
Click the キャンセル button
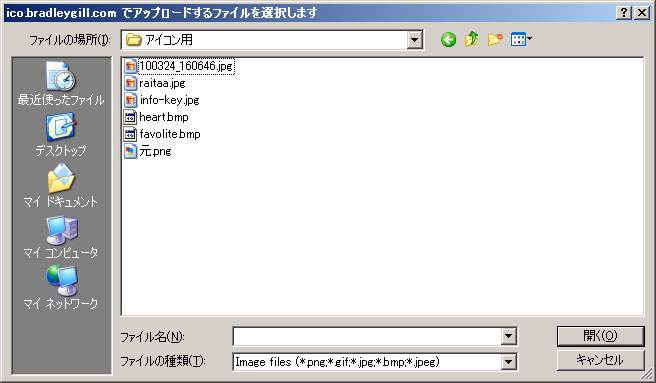(x=600, y=360)
